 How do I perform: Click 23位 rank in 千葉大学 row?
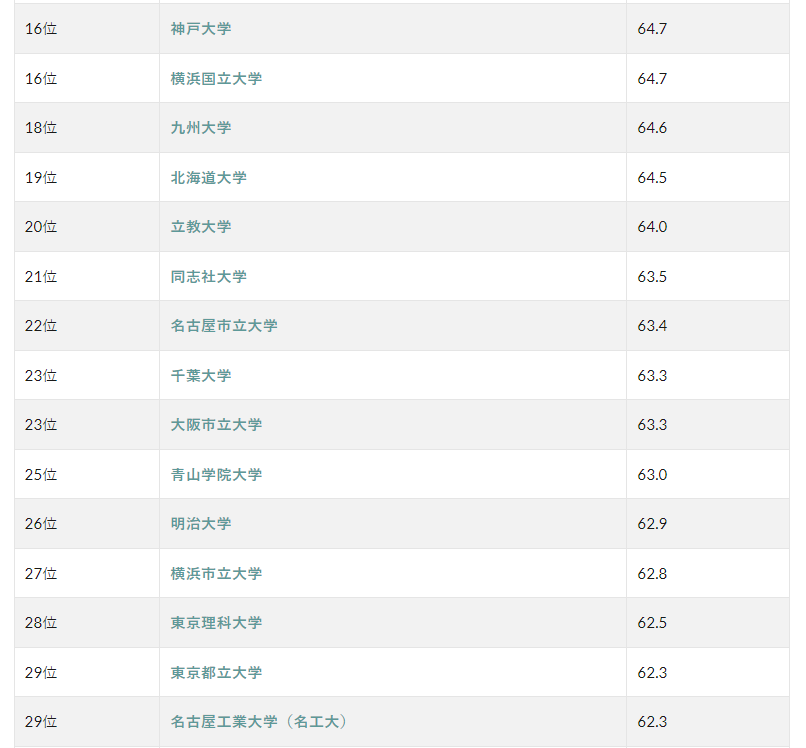pos(41,375)
